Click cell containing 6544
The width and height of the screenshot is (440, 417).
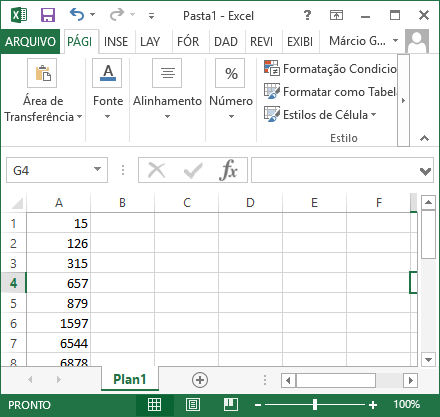click(x=59, y=343)
